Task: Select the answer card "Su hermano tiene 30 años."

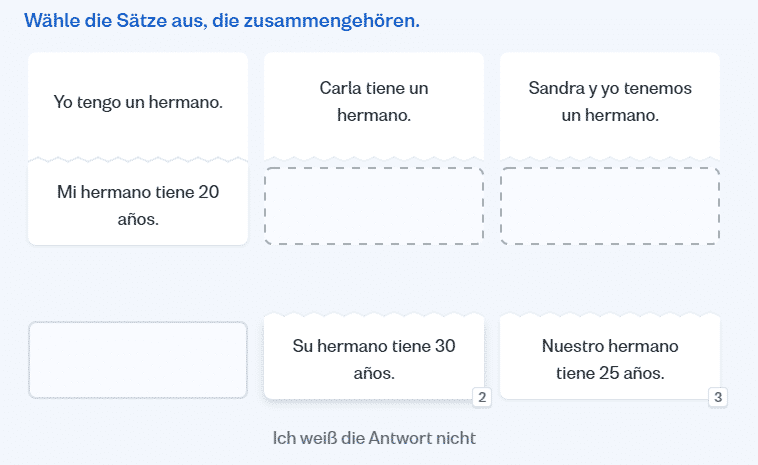Action: tap(373, 359)
